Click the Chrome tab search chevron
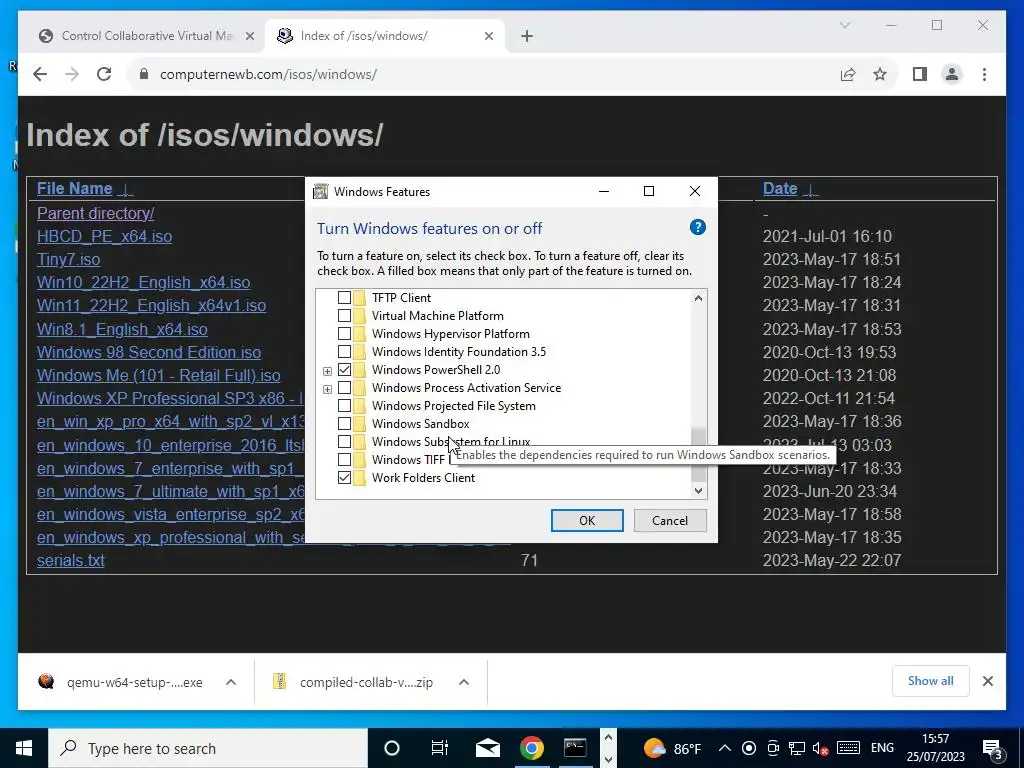 [x=844, y=25]
